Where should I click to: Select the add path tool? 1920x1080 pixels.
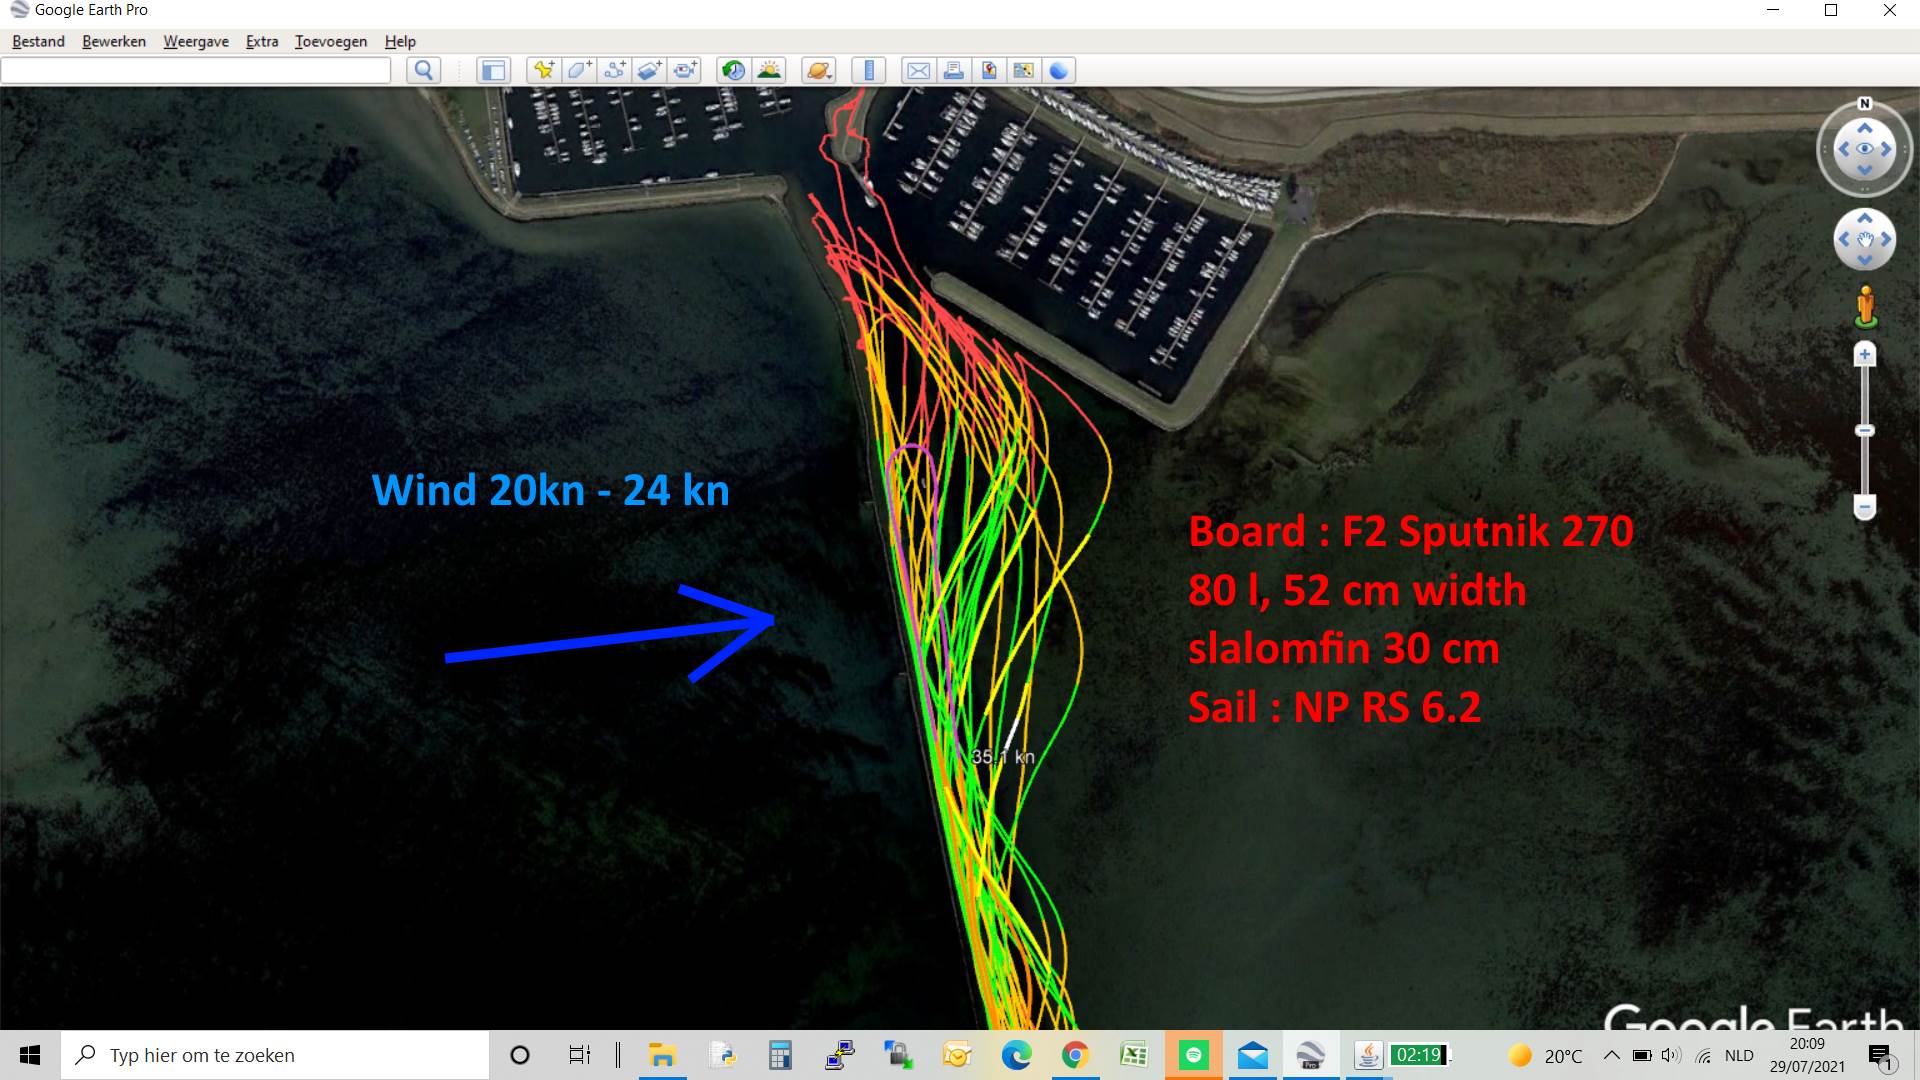pyautogui.click(x=614, y=70)
